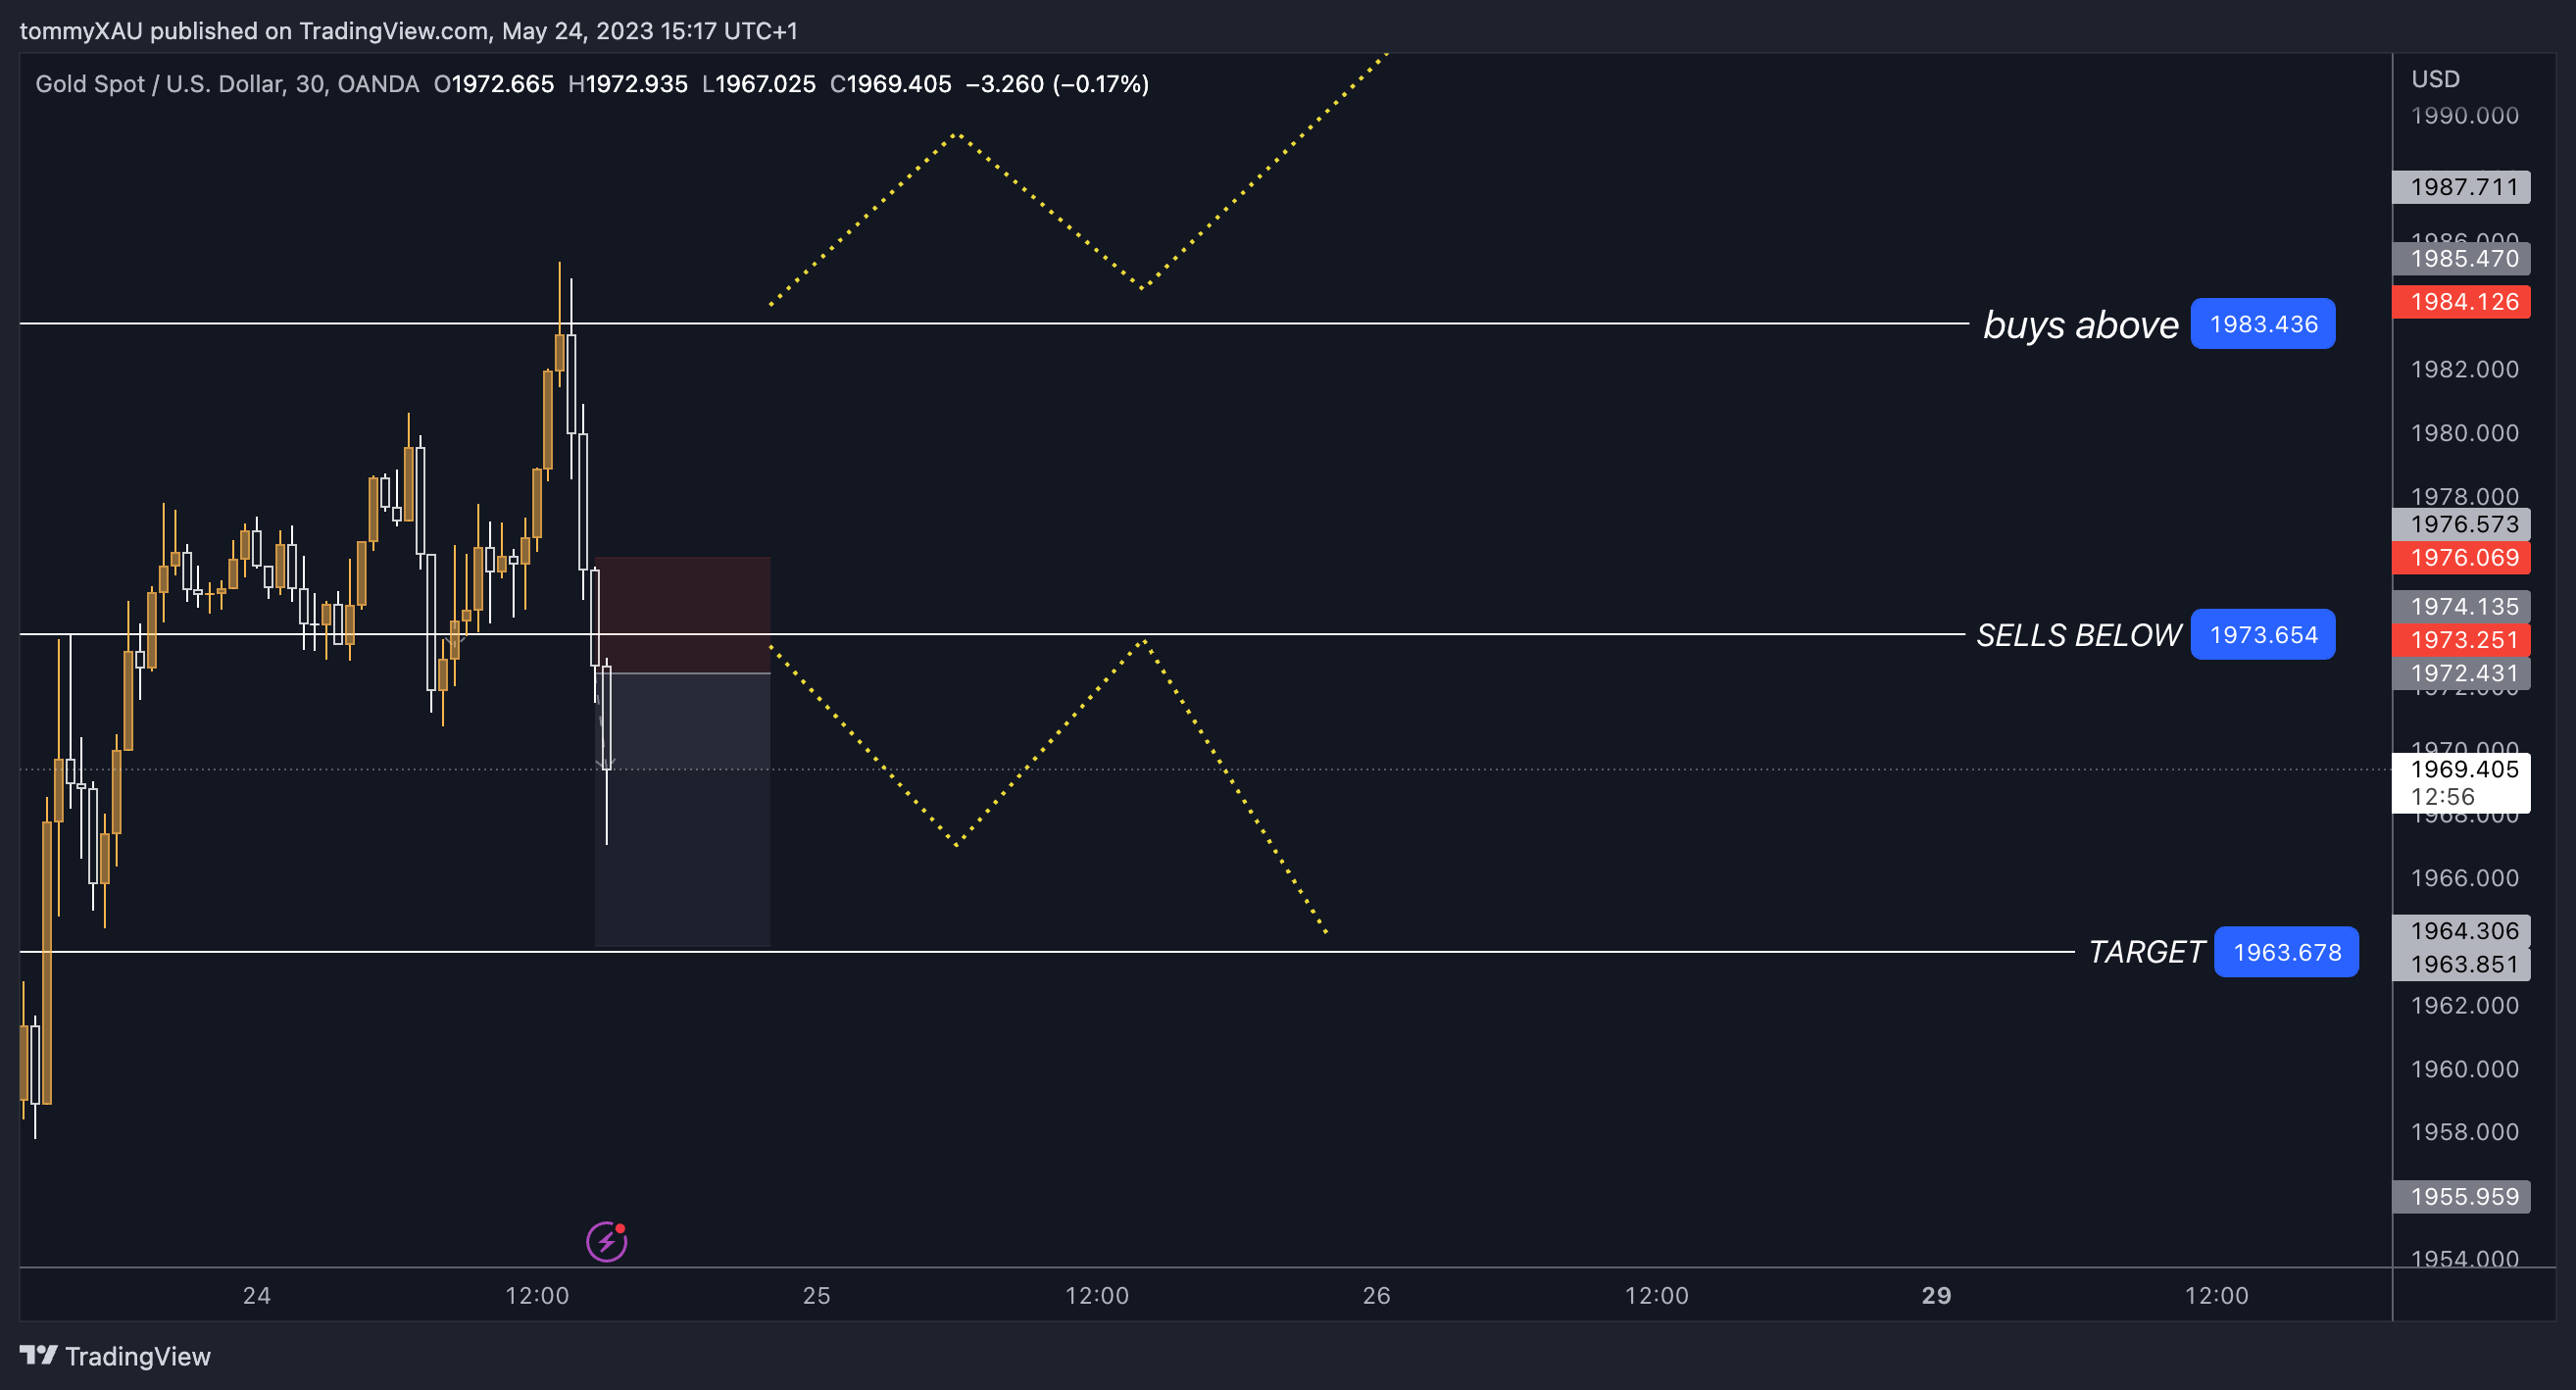The image size is (2576, 1390).
Task: Click the bold date label 29 on time axis
Action: click(1936, 1296)
